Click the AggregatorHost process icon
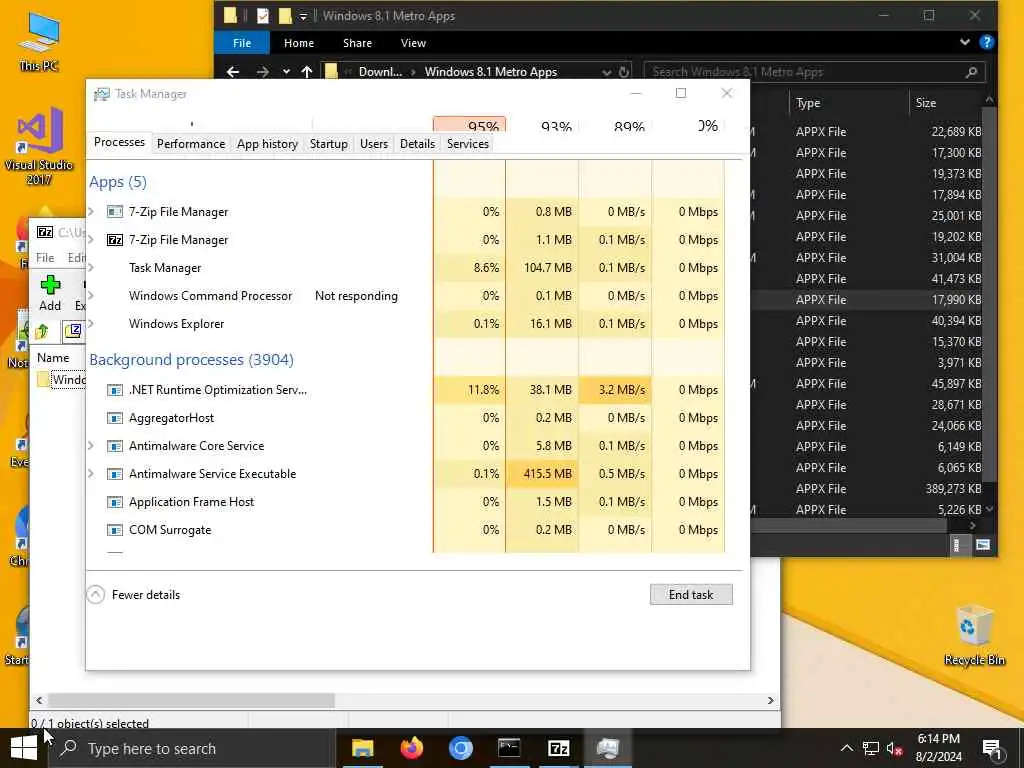The width and height of the screenshot is (1024, 768). (115, 418)
